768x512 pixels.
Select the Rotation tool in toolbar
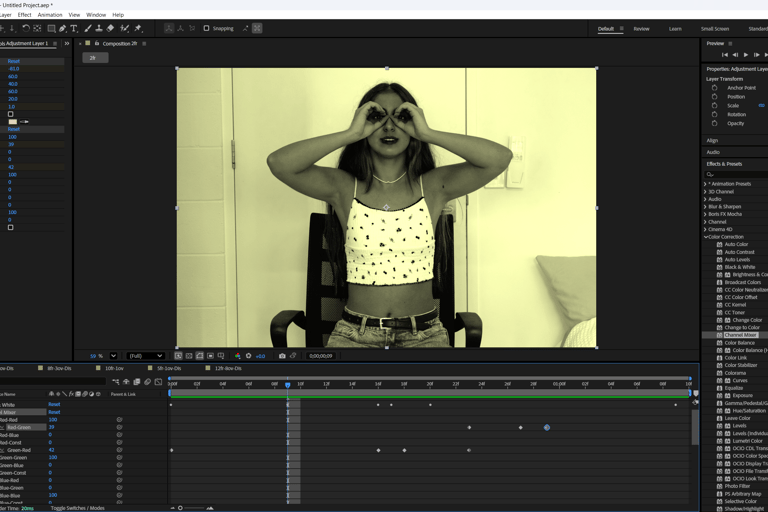(25, 28)
